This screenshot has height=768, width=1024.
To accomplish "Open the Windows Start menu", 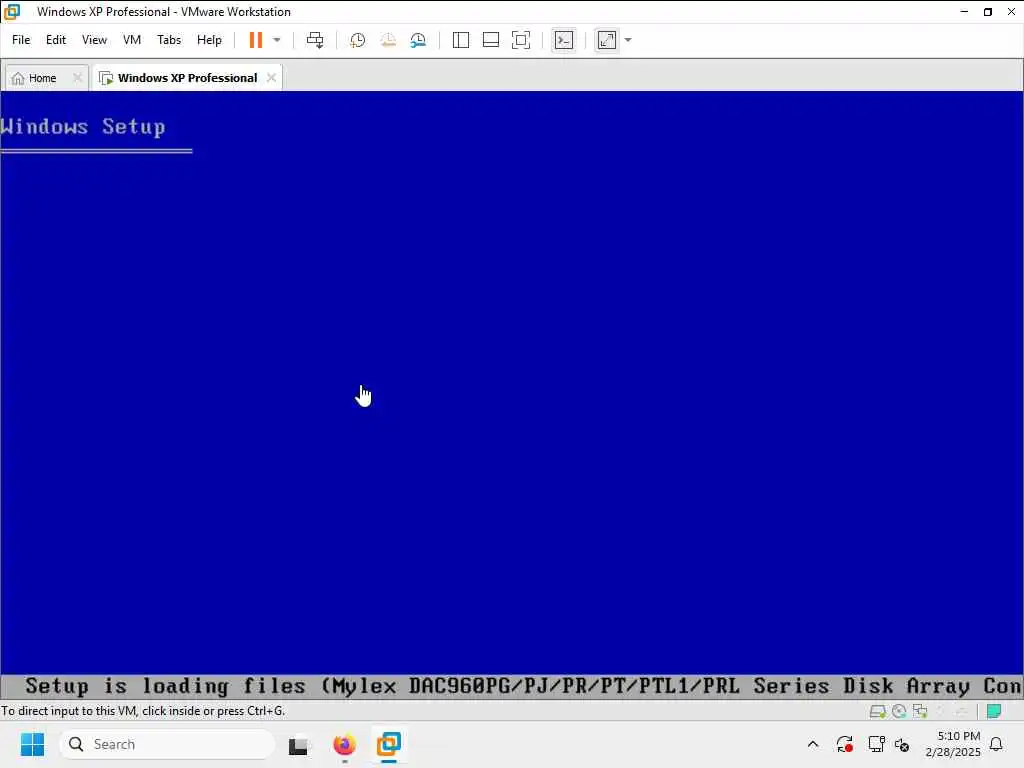I will [x=32, y=744].
